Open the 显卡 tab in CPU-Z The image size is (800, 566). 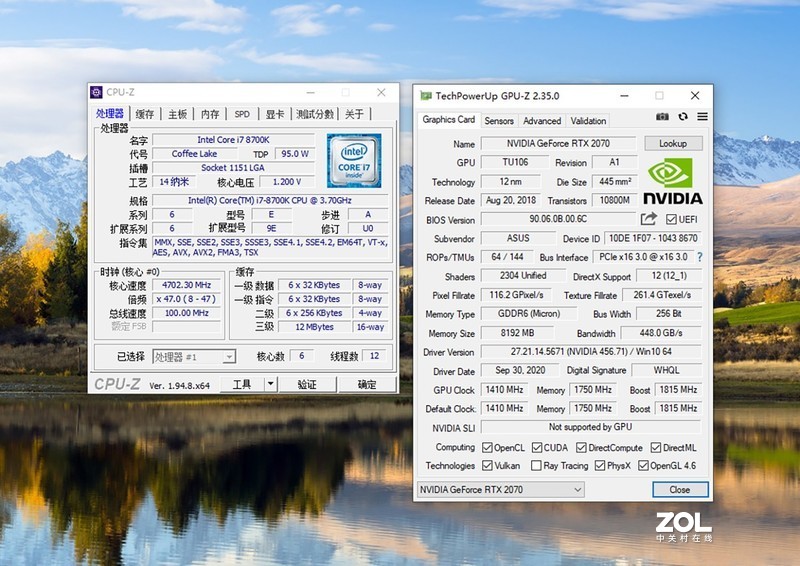pos(275,114)
